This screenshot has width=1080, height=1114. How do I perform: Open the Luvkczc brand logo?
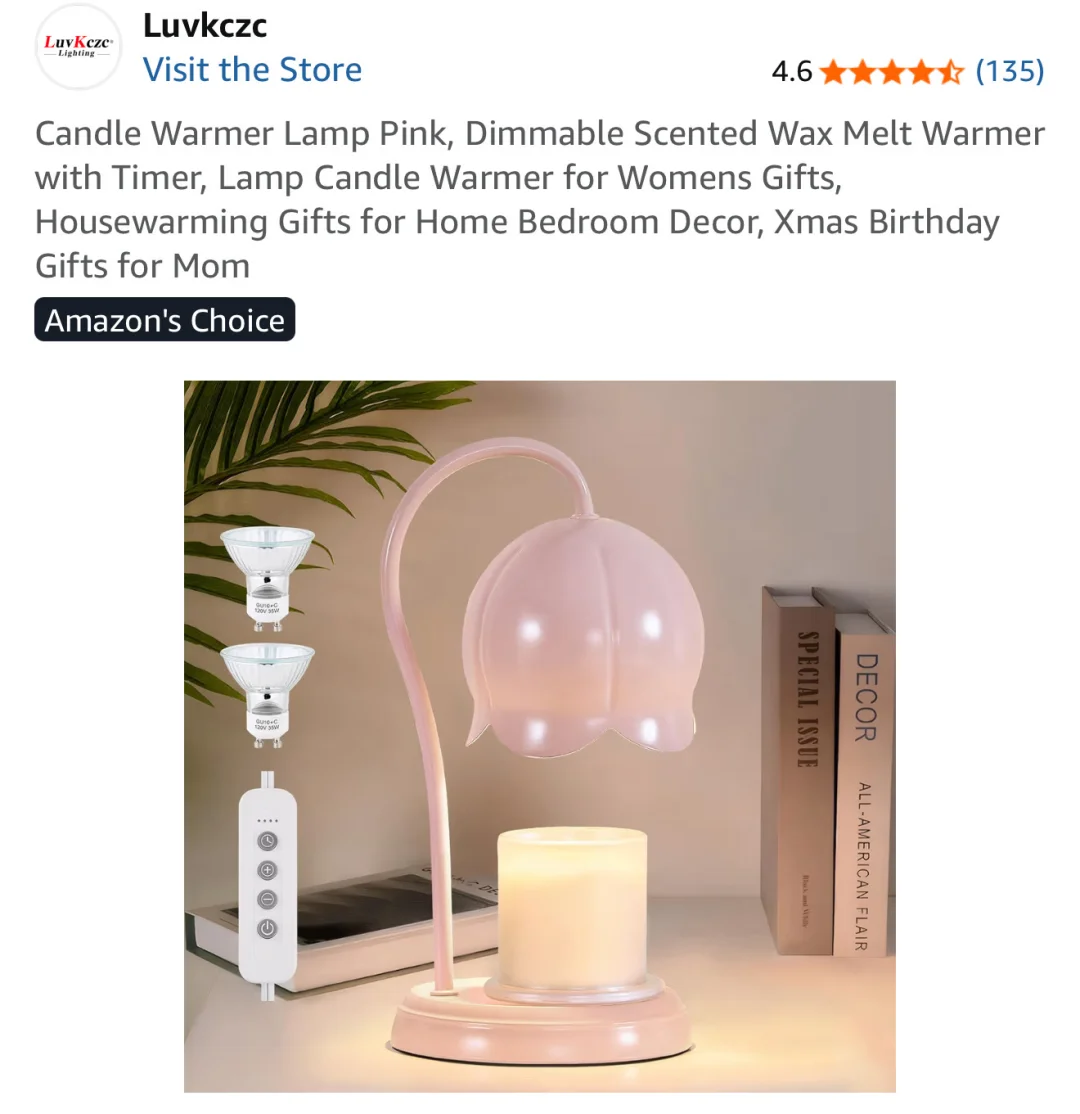[x=78, y=47]
